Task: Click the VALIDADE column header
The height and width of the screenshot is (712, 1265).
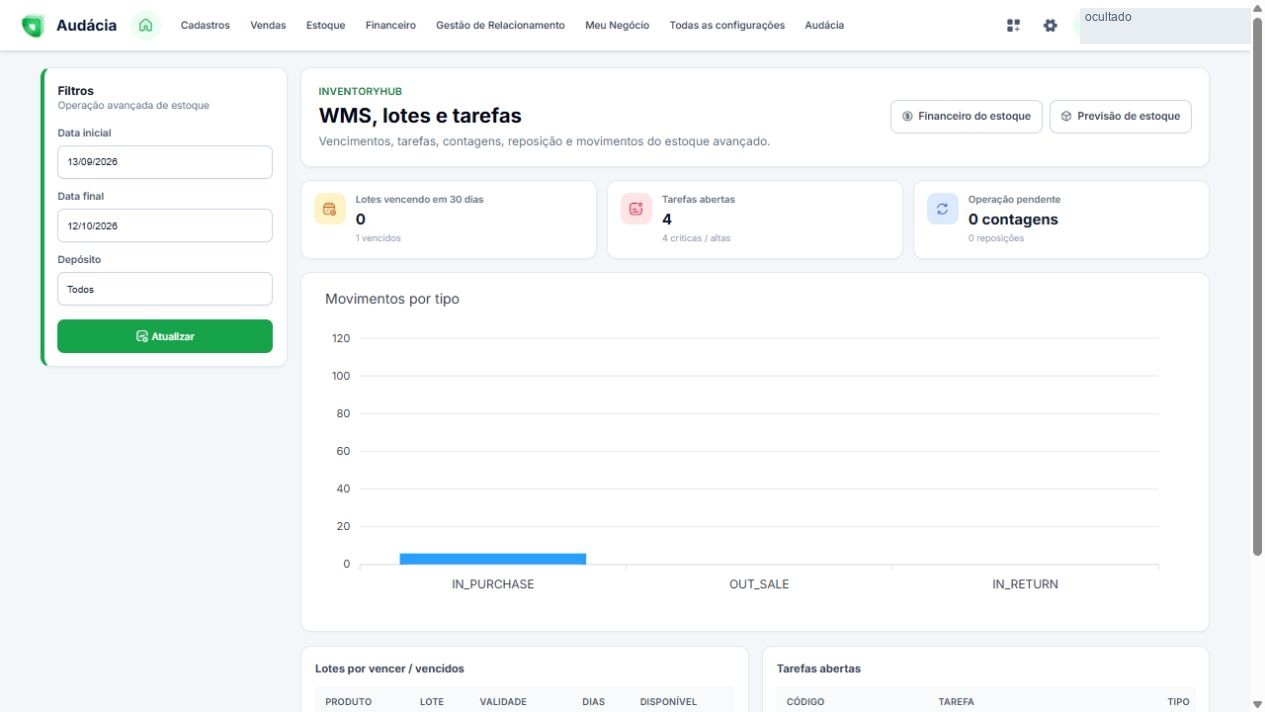Action: pos(503,702)
